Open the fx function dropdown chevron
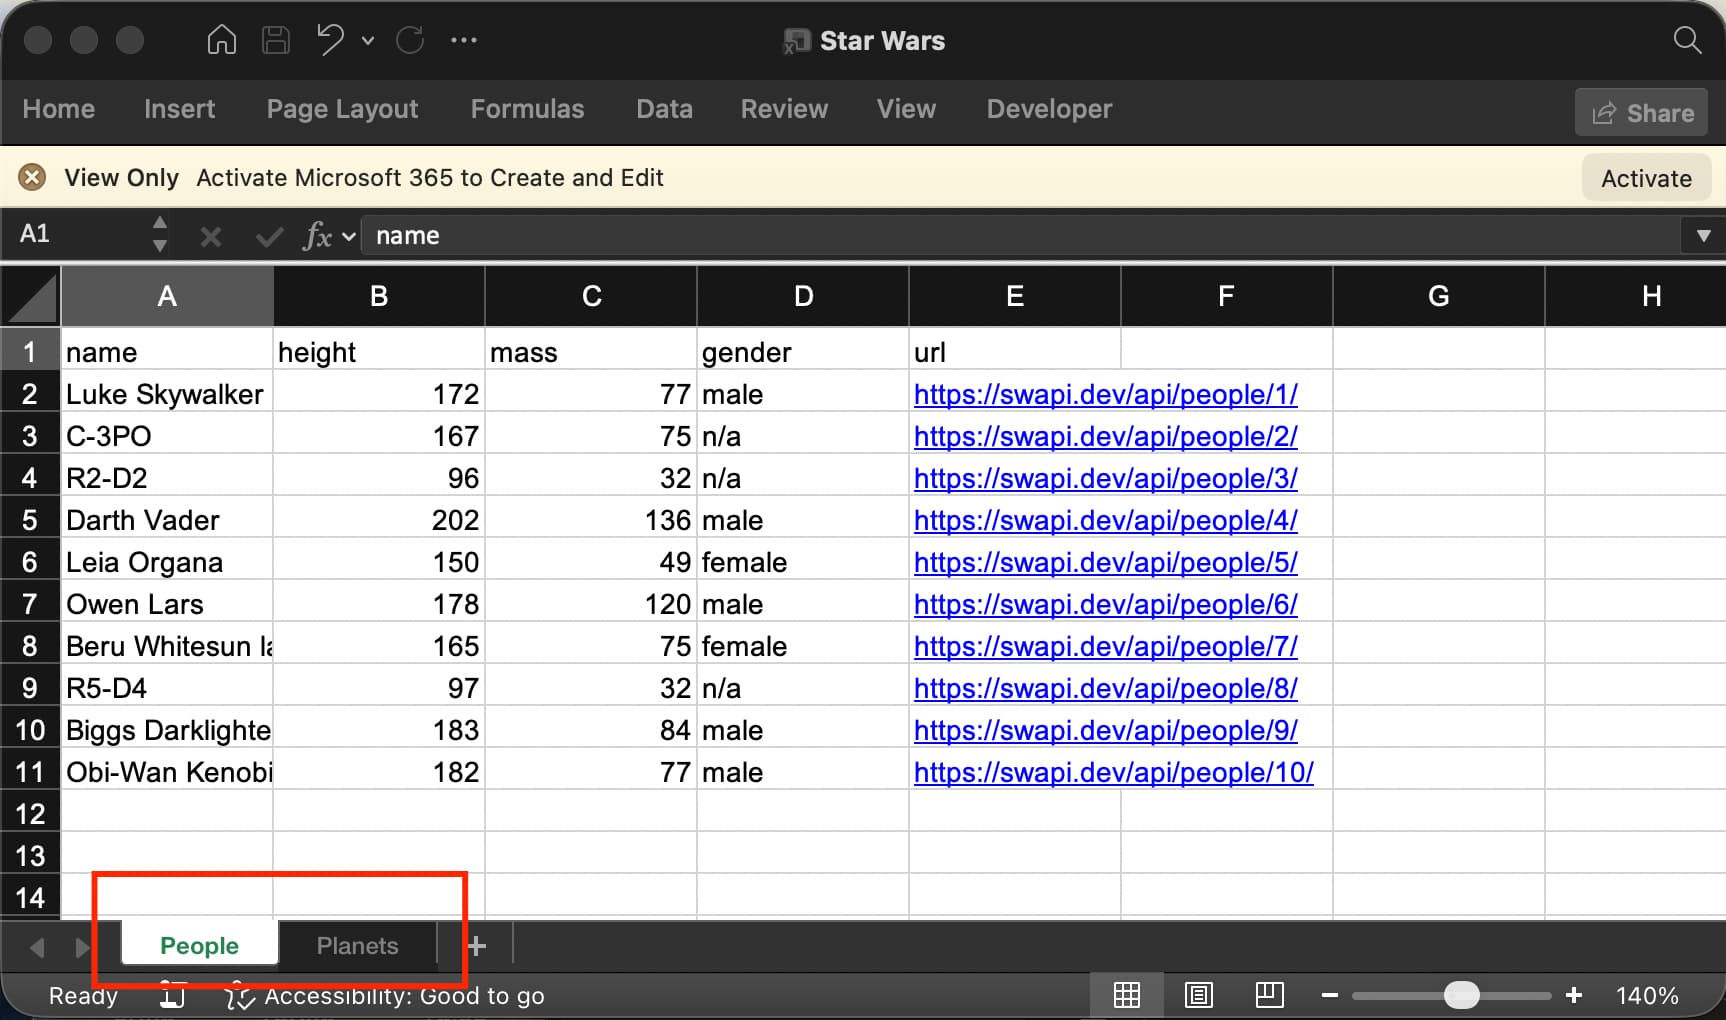Image resolution: width=1726 pixels, height=1020 pixels. point(349,237)
